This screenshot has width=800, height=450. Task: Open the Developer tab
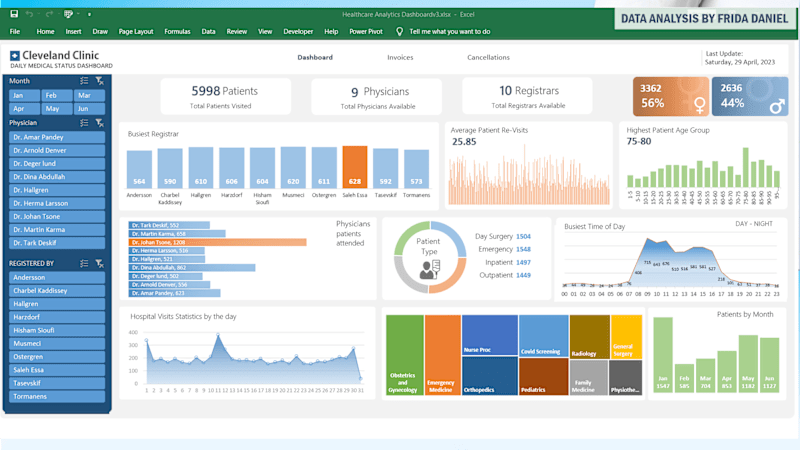298,32
